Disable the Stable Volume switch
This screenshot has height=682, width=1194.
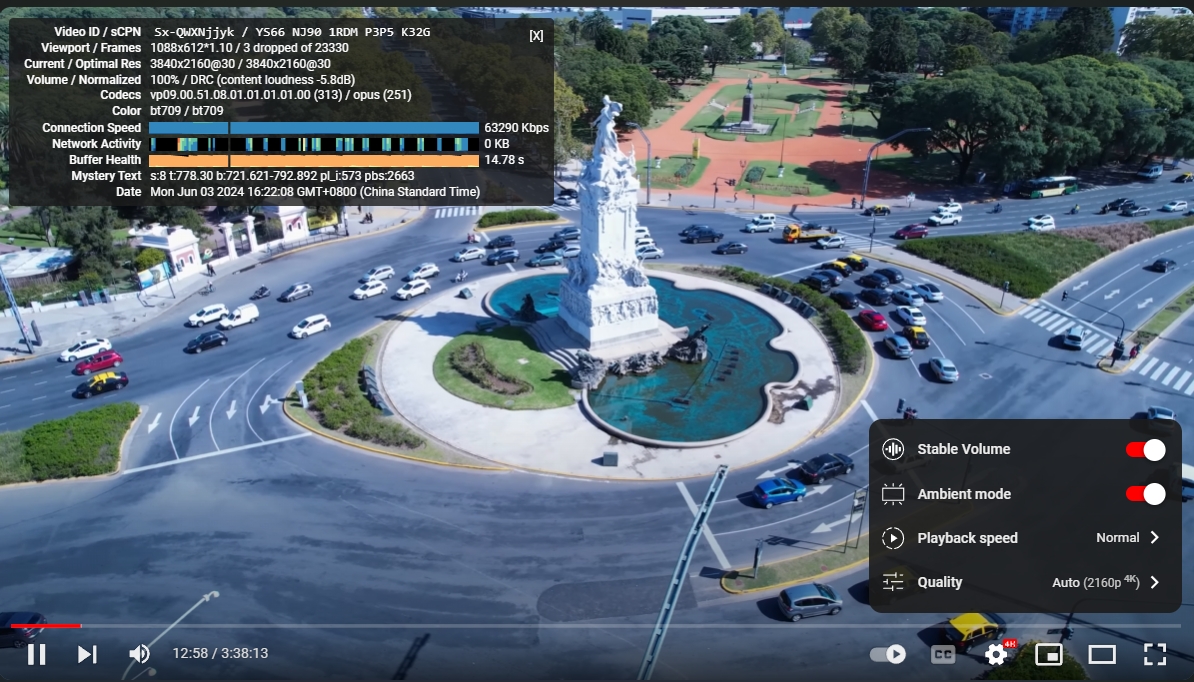[x=1145, y=450]
